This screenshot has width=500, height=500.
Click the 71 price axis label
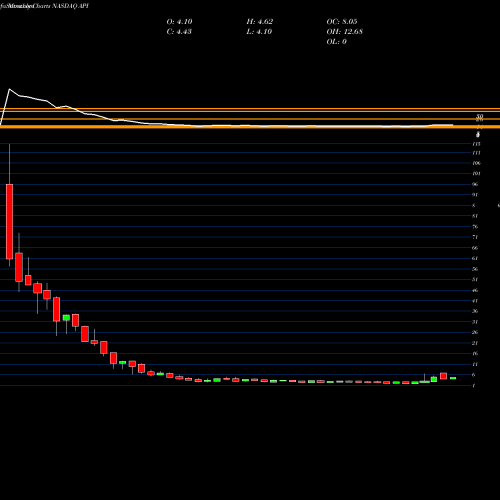[x=475, y=237]
